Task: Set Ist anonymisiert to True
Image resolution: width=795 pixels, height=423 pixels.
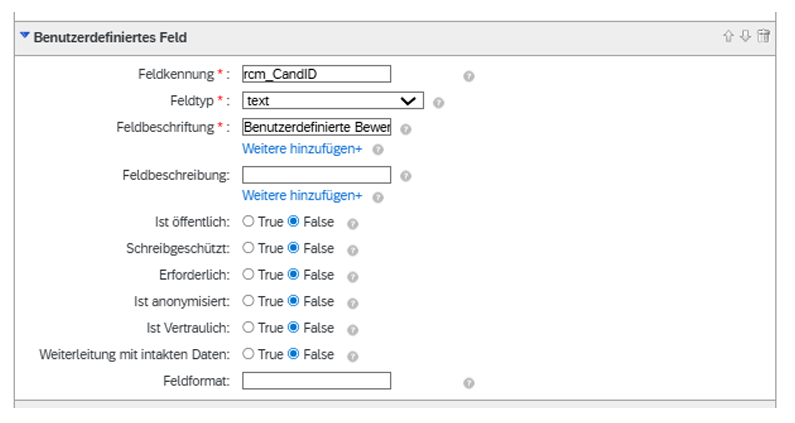Action: pyautogui.click(x=248, y=300)
